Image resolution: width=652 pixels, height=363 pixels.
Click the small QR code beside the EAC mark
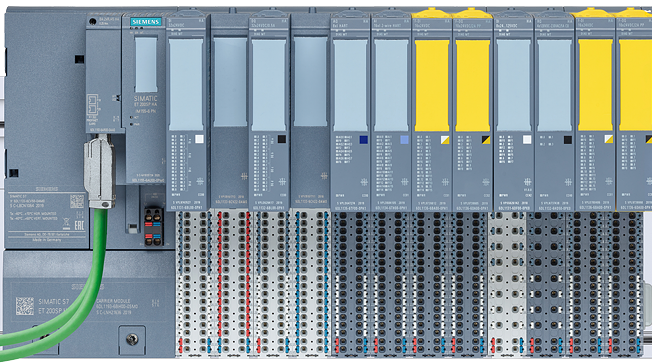coord(77,201)
